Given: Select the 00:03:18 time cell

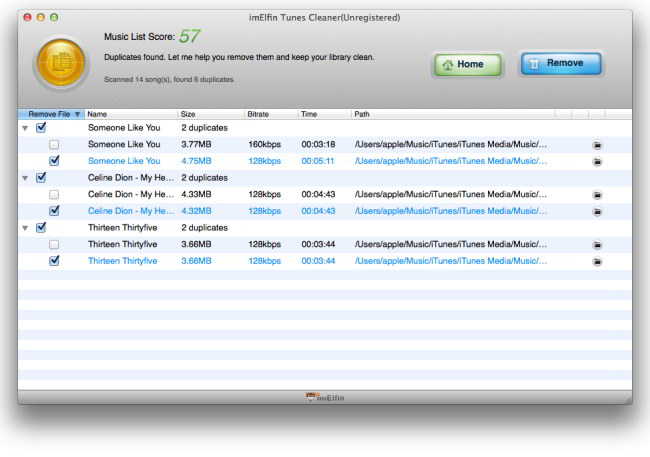Looking at the screenshot, I should pyautogui.click(x=318, y=144).
